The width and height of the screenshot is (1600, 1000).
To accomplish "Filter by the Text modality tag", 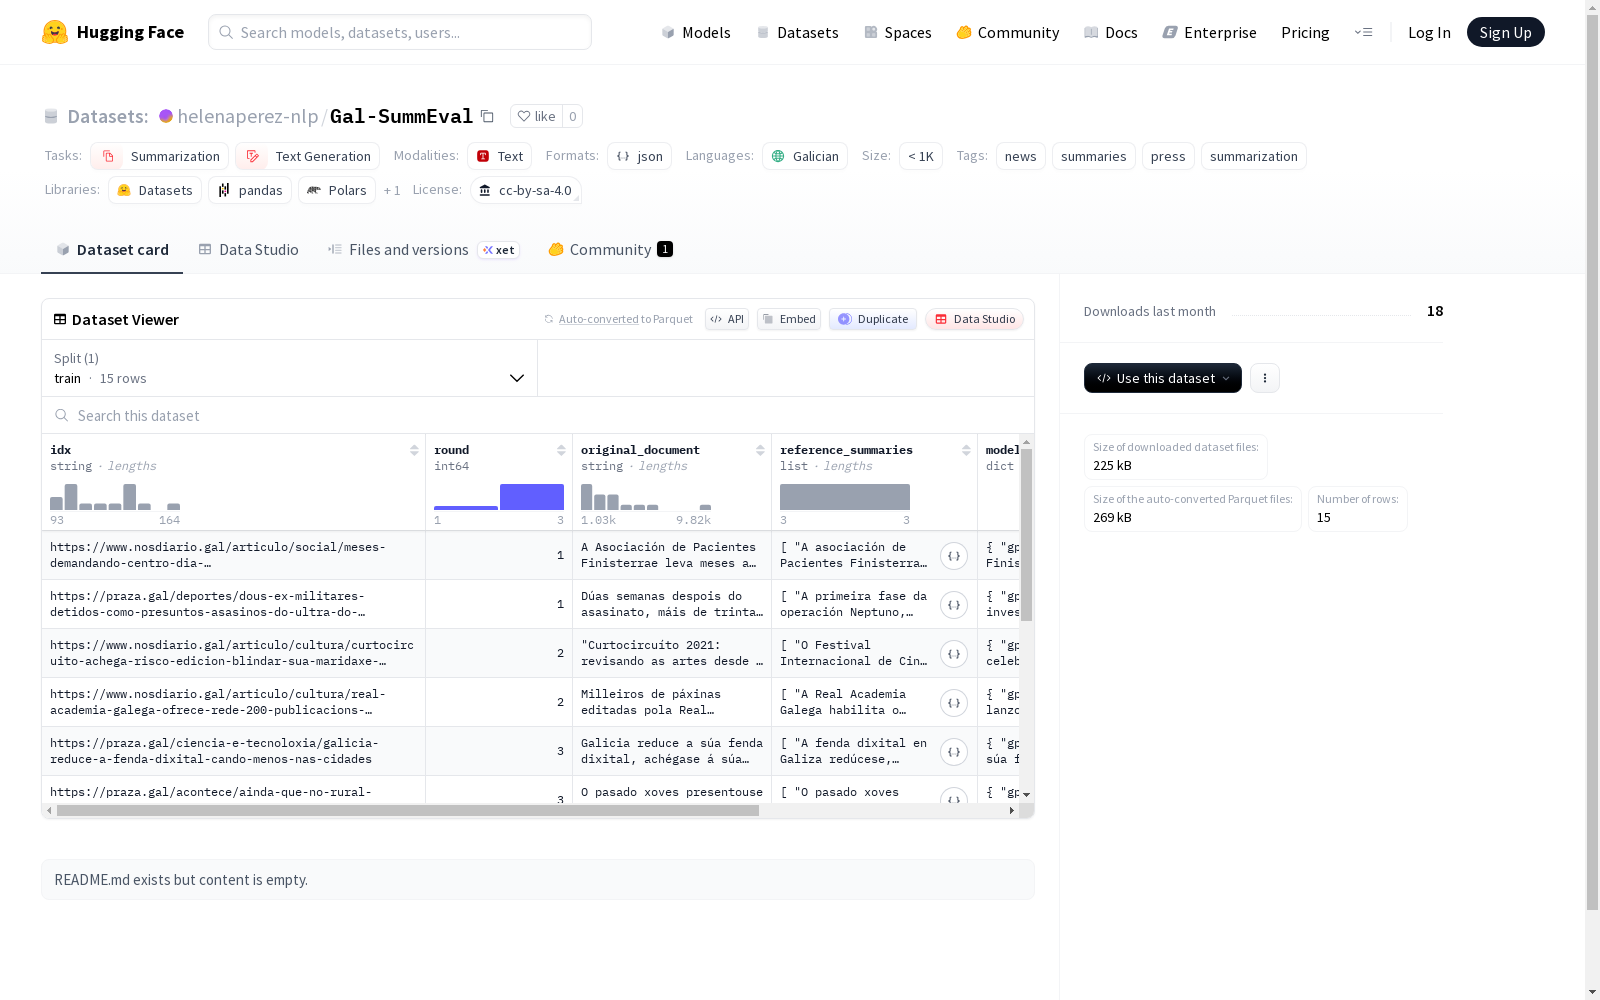I will tap(500, 156).
